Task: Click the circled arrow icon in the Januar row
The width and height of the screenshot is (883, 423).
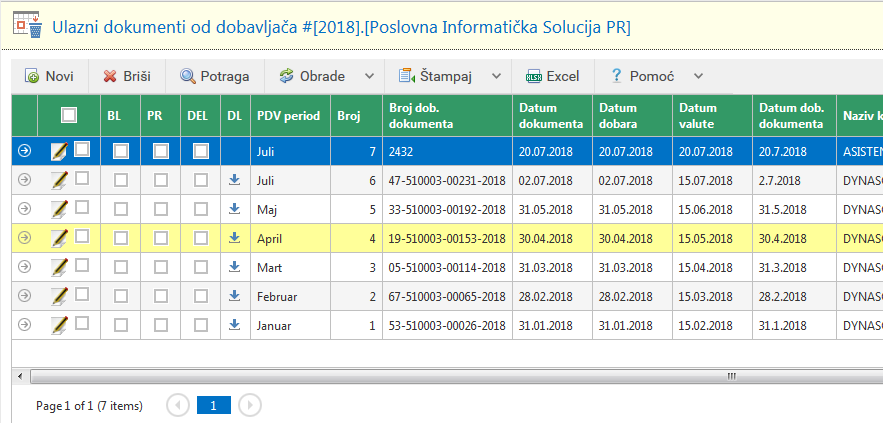Action: pos(25,325)
